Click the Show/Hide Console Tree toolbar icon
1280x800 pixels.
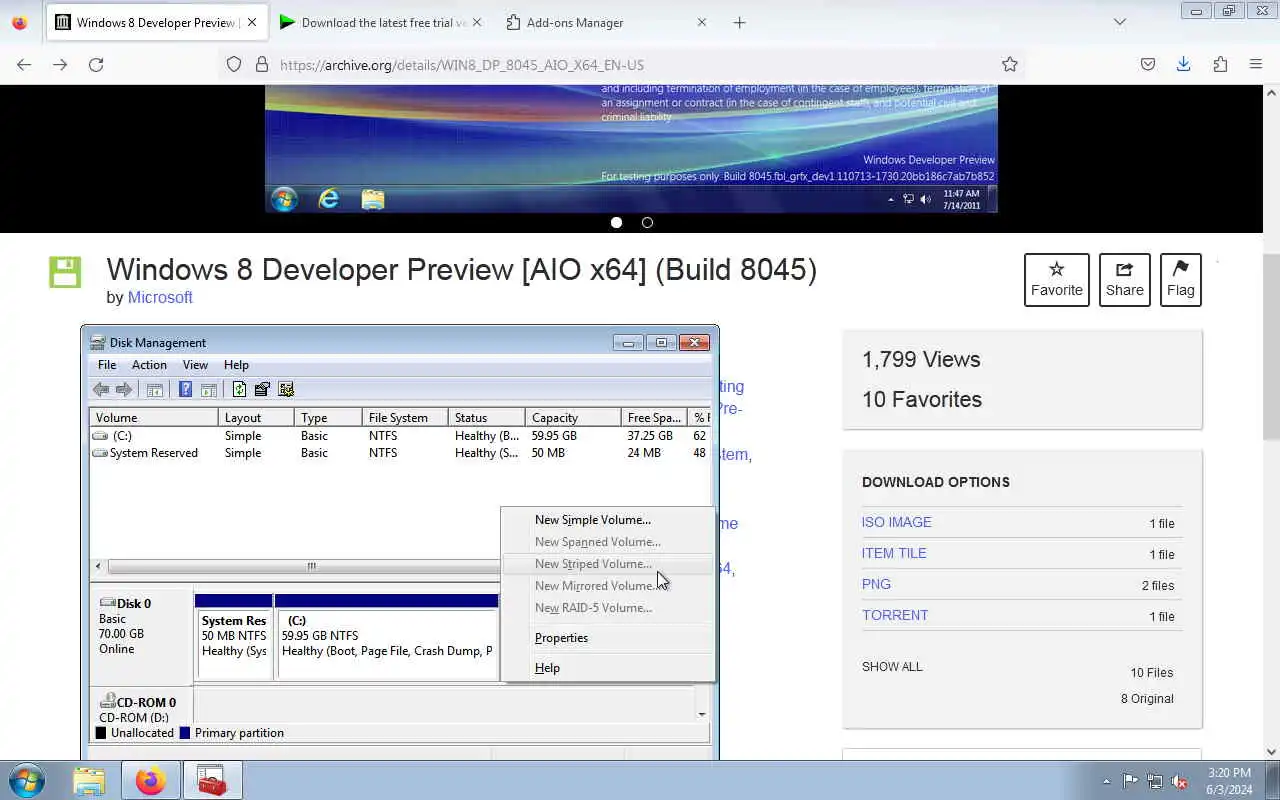(x=155, y=389)
